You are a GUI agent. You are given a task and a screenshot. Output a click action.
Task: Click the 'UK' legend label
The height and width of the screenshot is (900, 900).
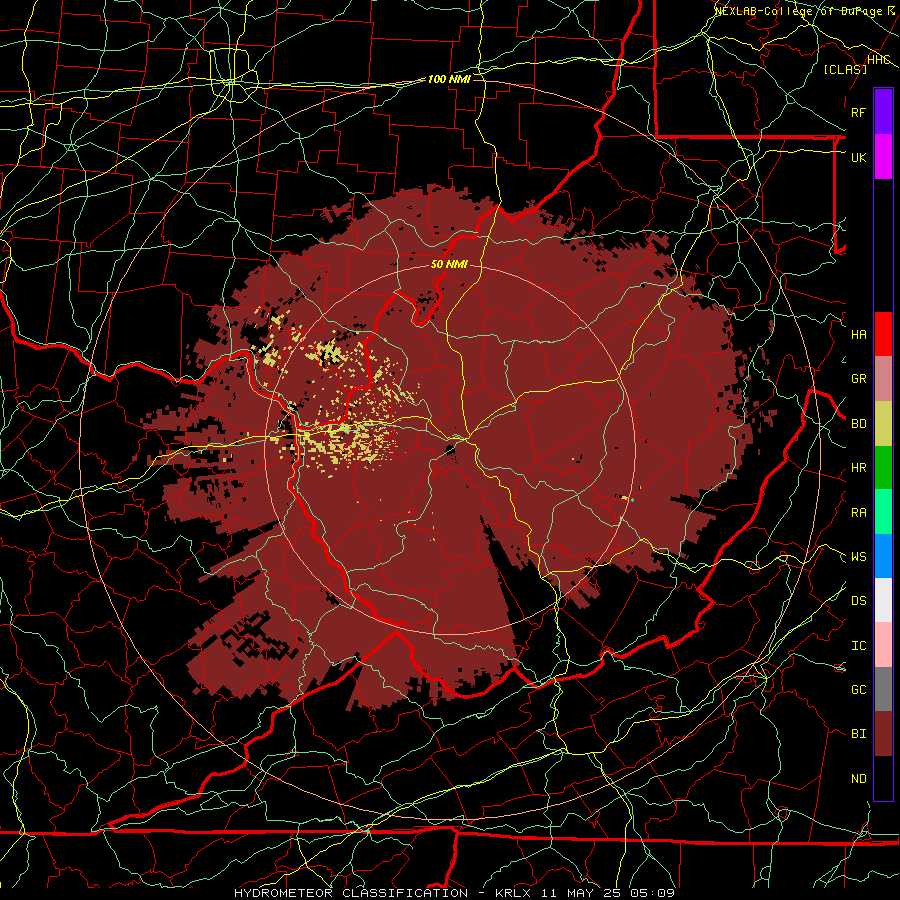click(x=858, y=157)
